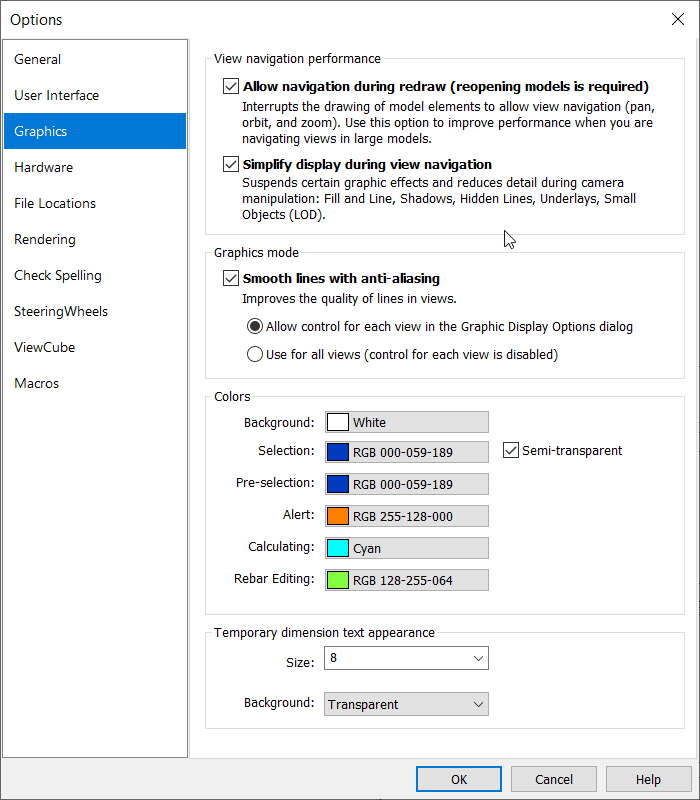Screen dimensions: 700x800
Task: Change the Colors Background White swatch
Action: pyautogui.click(x=407, y=422)
